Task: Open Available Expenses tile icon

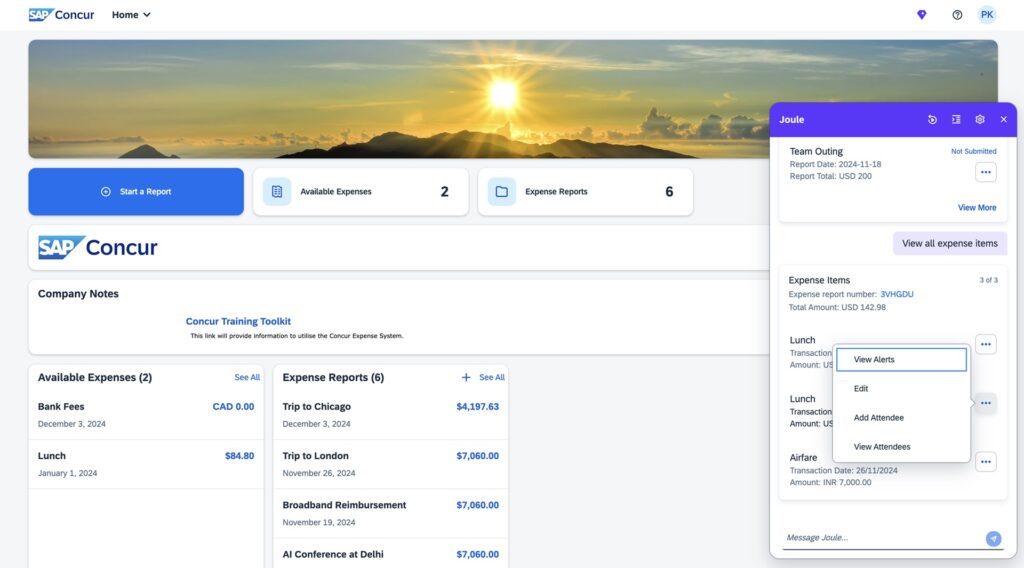Action: [277, 191]
